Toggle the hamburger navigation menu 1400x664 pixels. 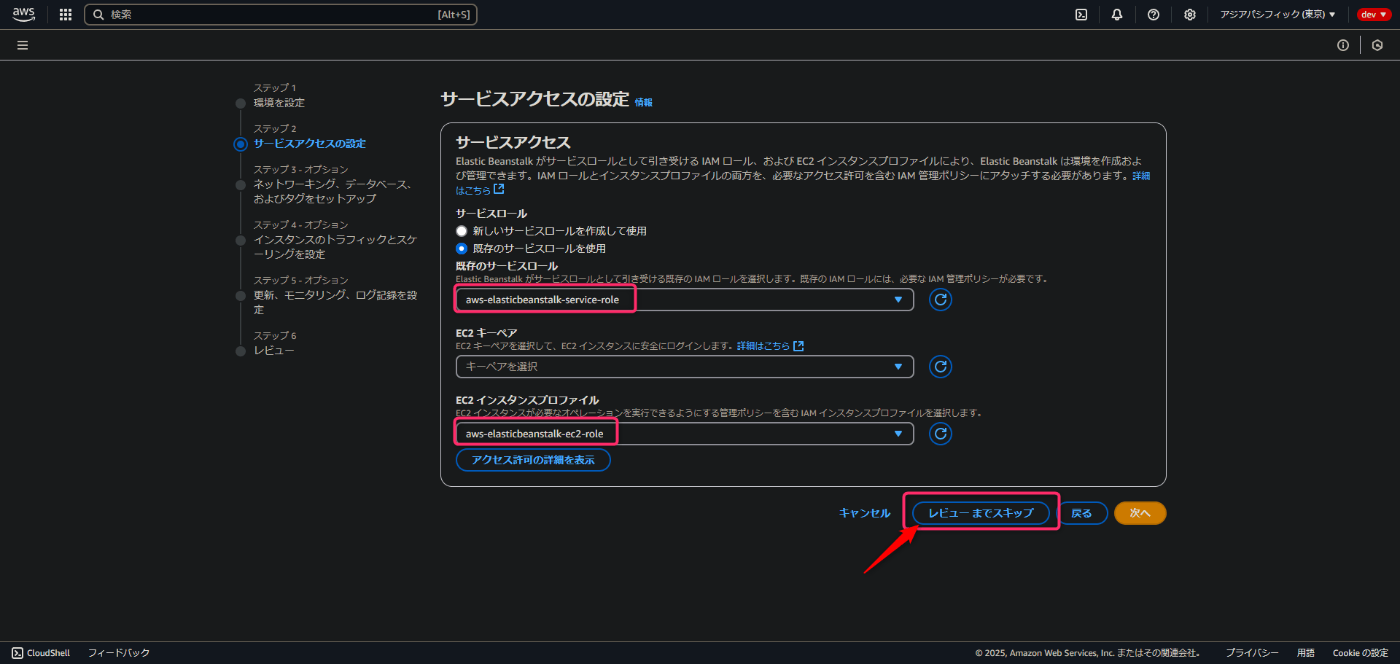[22, 45]
